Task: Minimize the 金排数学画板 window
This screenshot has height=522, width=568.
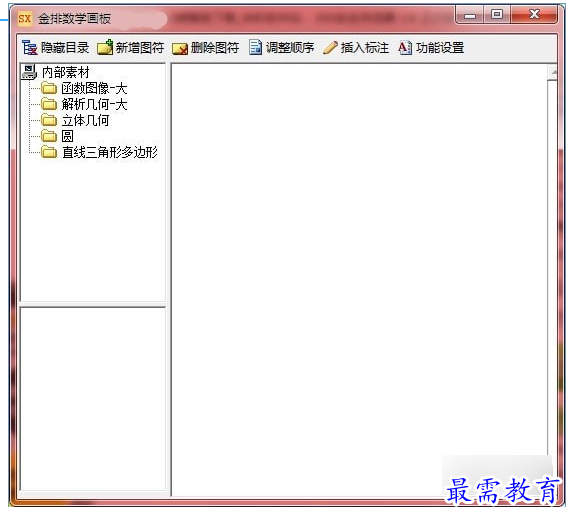Action: pos(470,15)
